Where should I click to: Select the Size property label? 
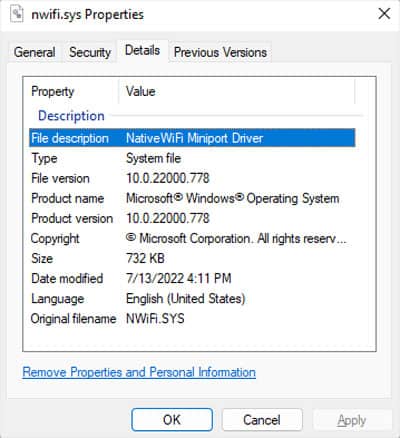42,258
